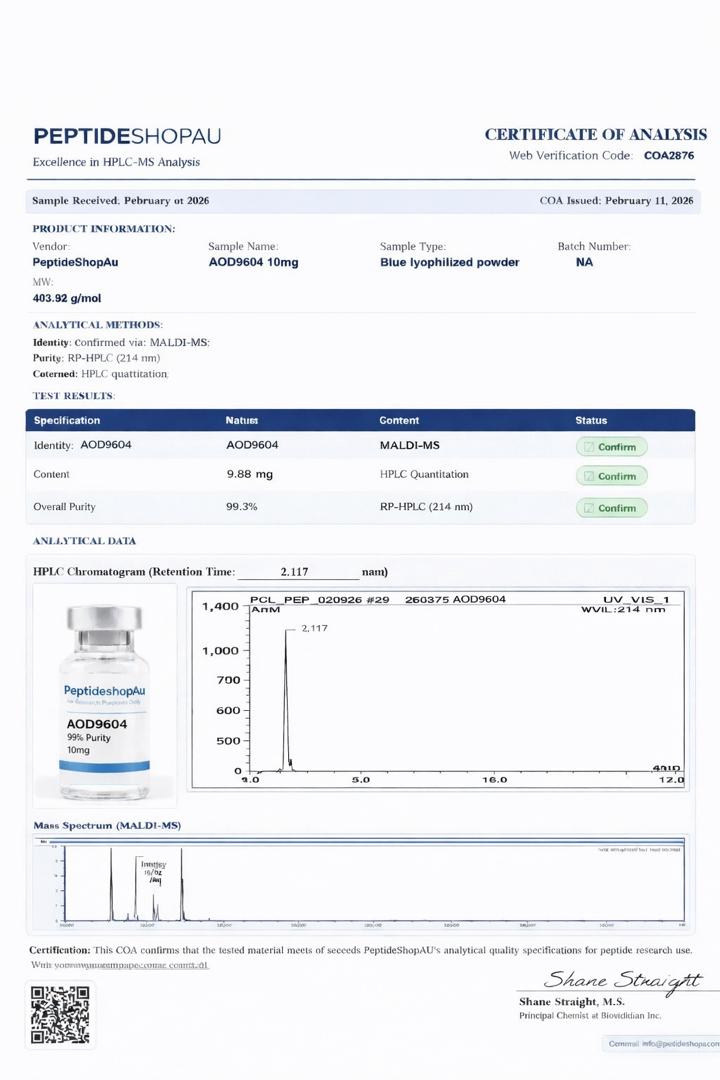Click the PRODUCT INFORMATION heading
This screenshot has height=1080, width=720.
click(103, 229)
